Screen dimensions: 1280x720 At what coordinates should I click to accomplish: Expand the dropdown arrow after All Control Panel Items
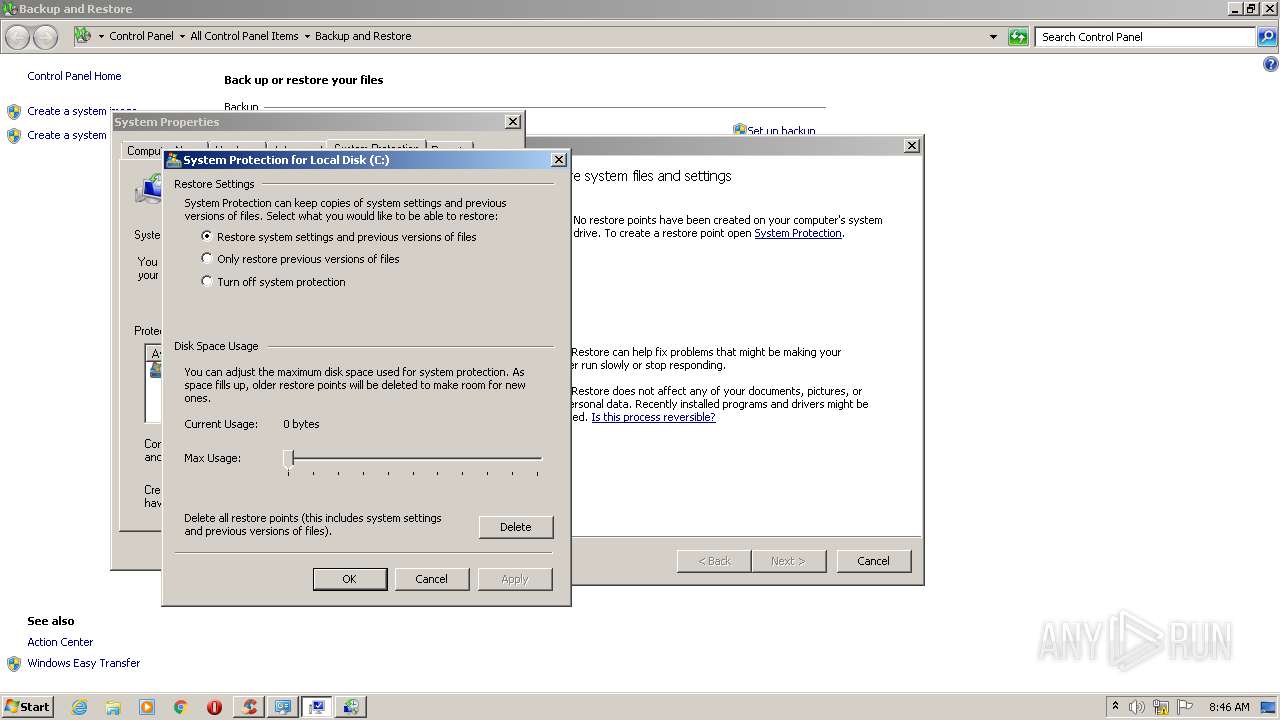[x=307, y=37]
